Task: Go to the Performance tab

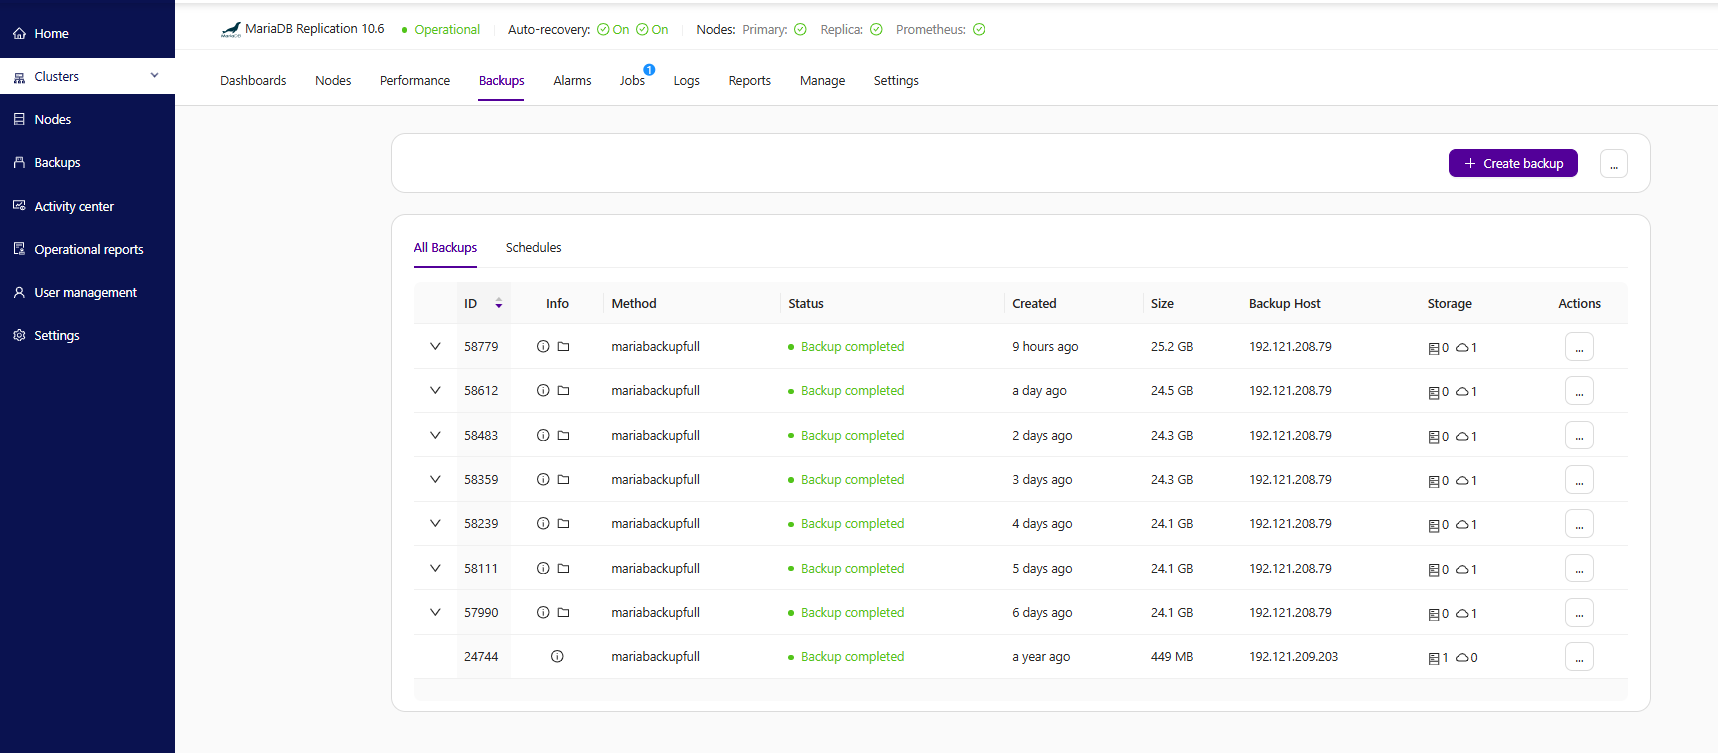Action: coord(415,81)
